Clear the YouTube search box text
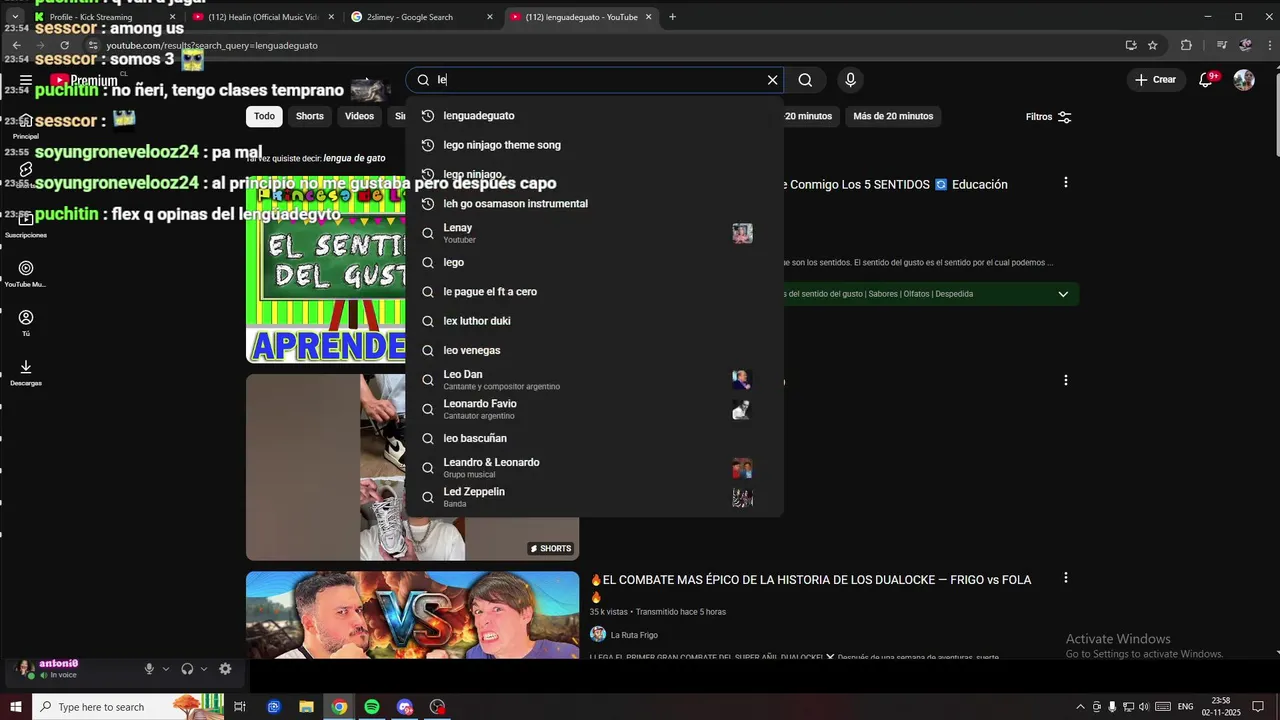This screenshot has height=720, width=1280. (772, 80)
